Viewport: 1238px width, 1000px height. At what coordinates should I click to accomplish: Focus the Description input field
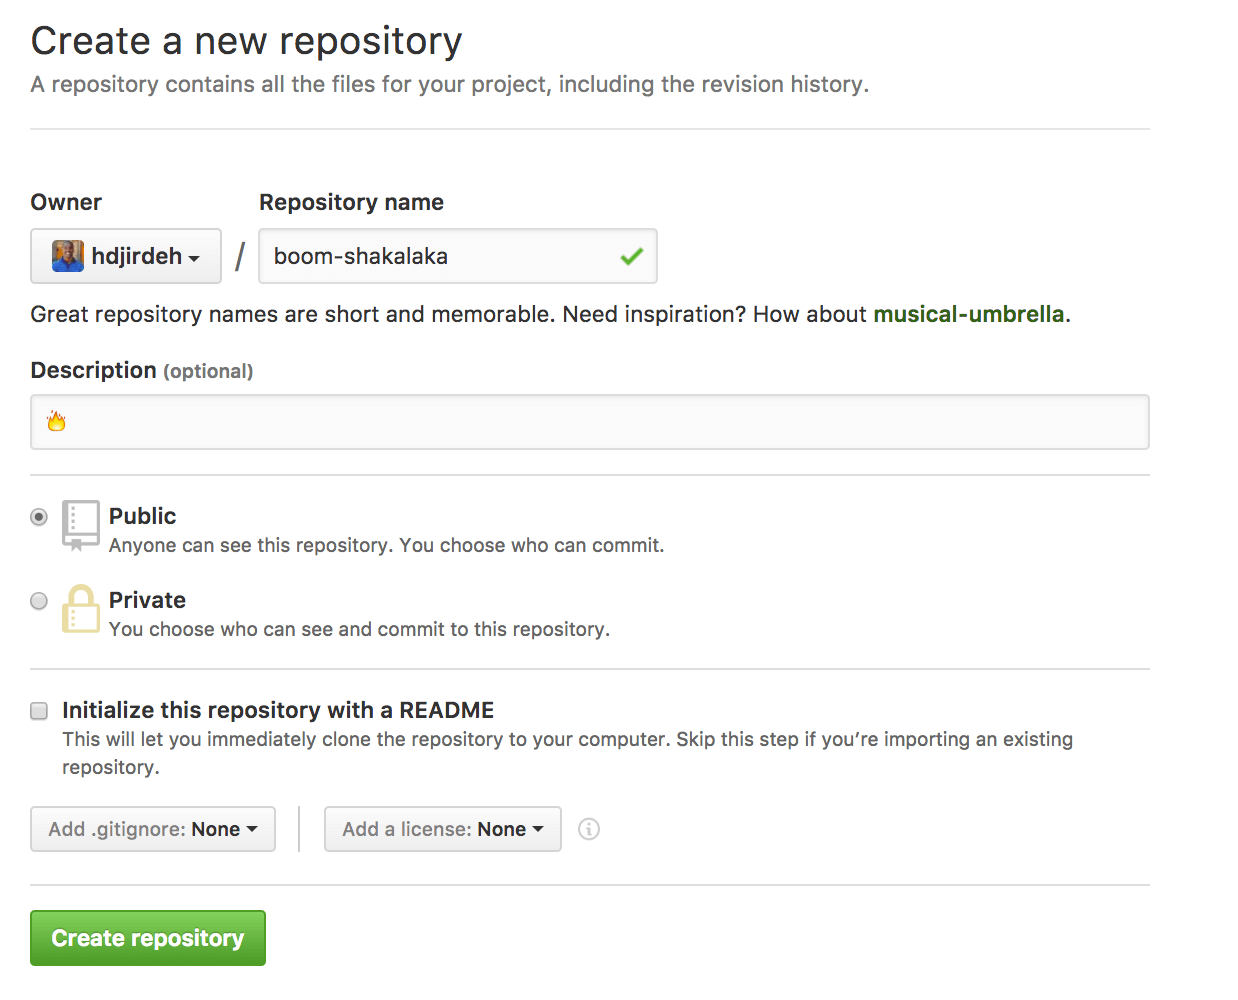pos(590,422)
